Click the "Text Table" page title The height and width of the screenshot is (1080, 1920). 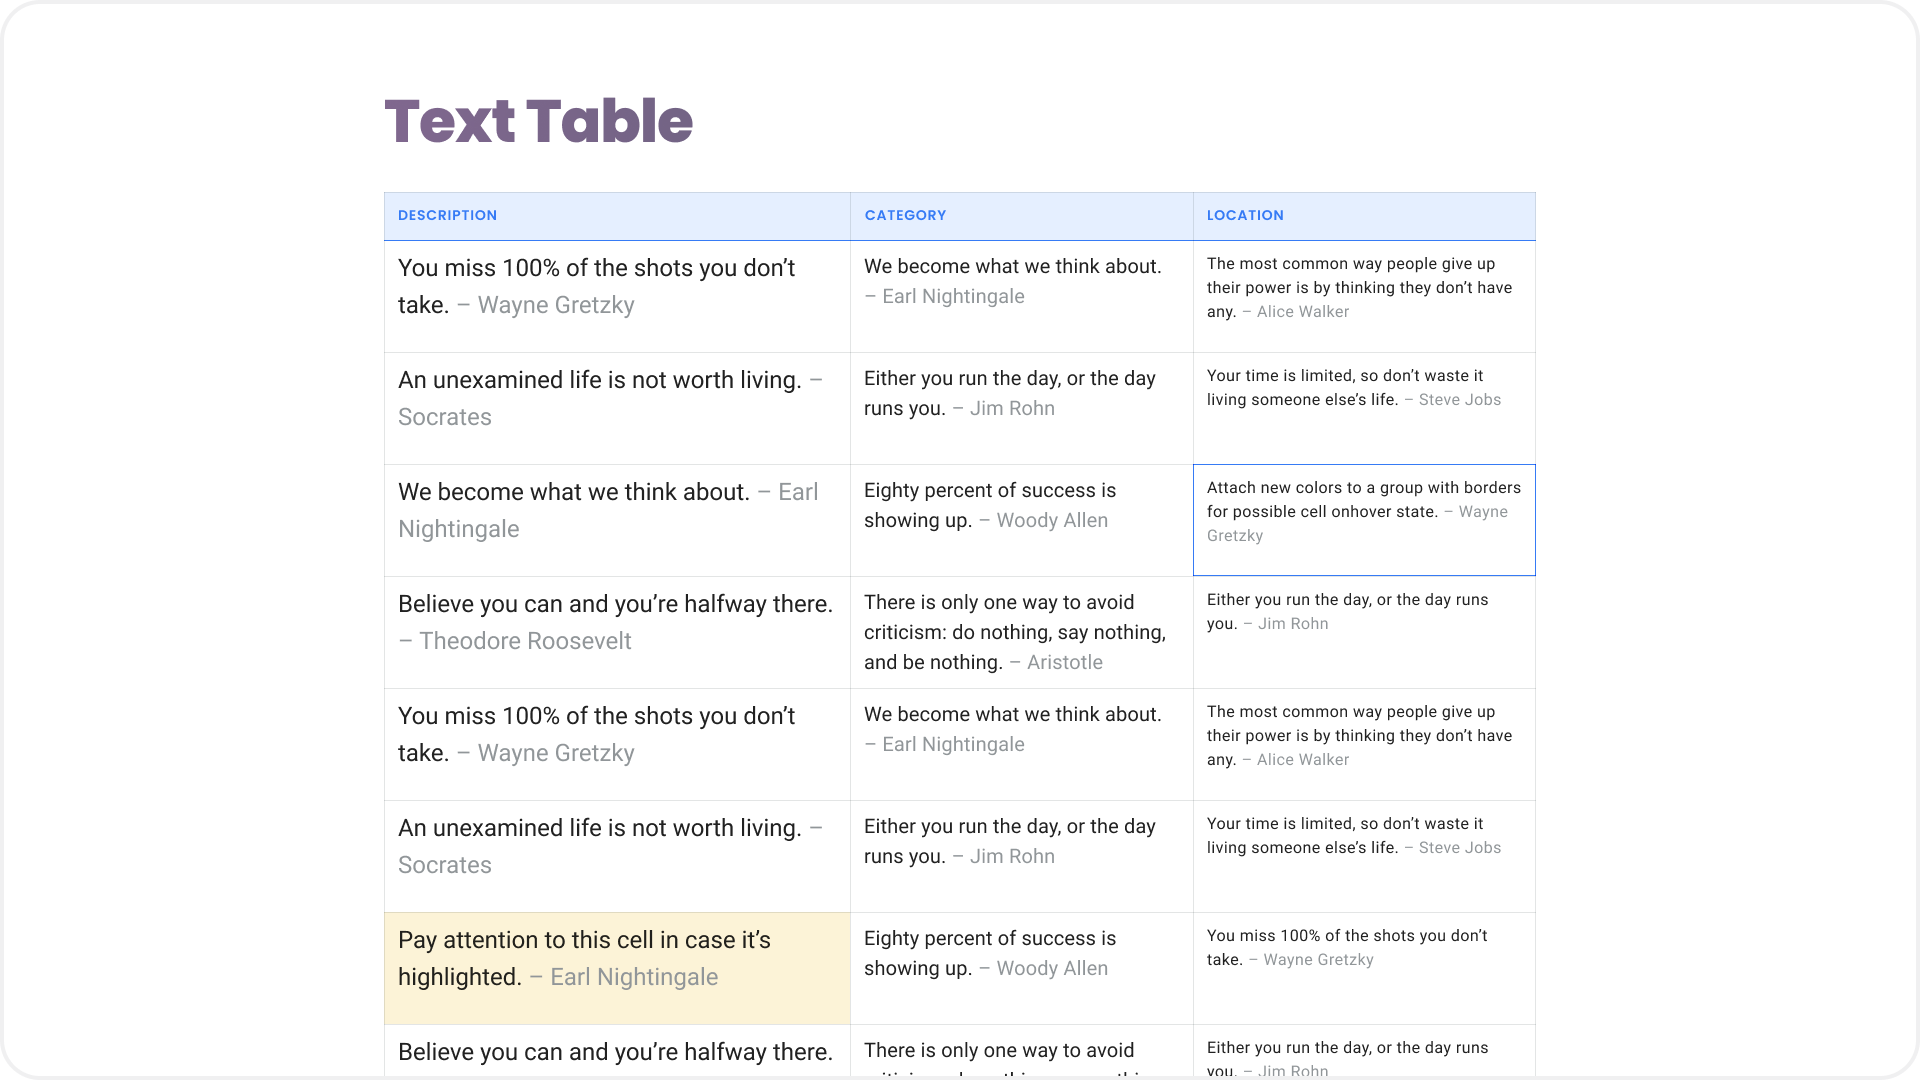click(x=538, y=121)
